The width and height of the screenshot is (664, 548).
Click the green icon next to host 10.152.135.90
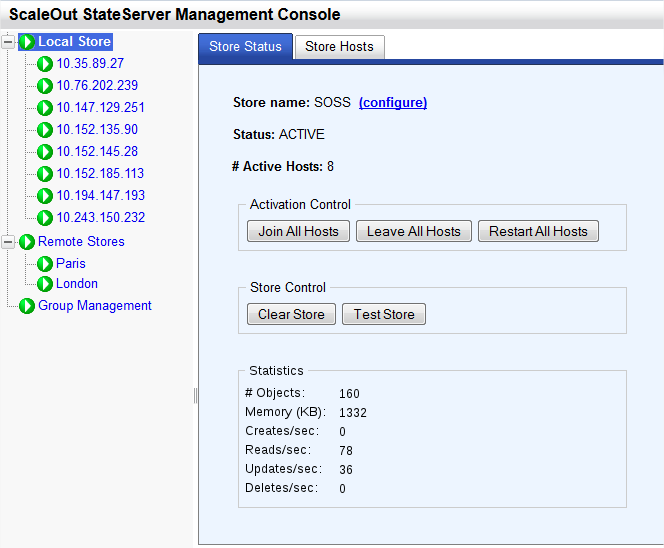[x=45, y=130]
